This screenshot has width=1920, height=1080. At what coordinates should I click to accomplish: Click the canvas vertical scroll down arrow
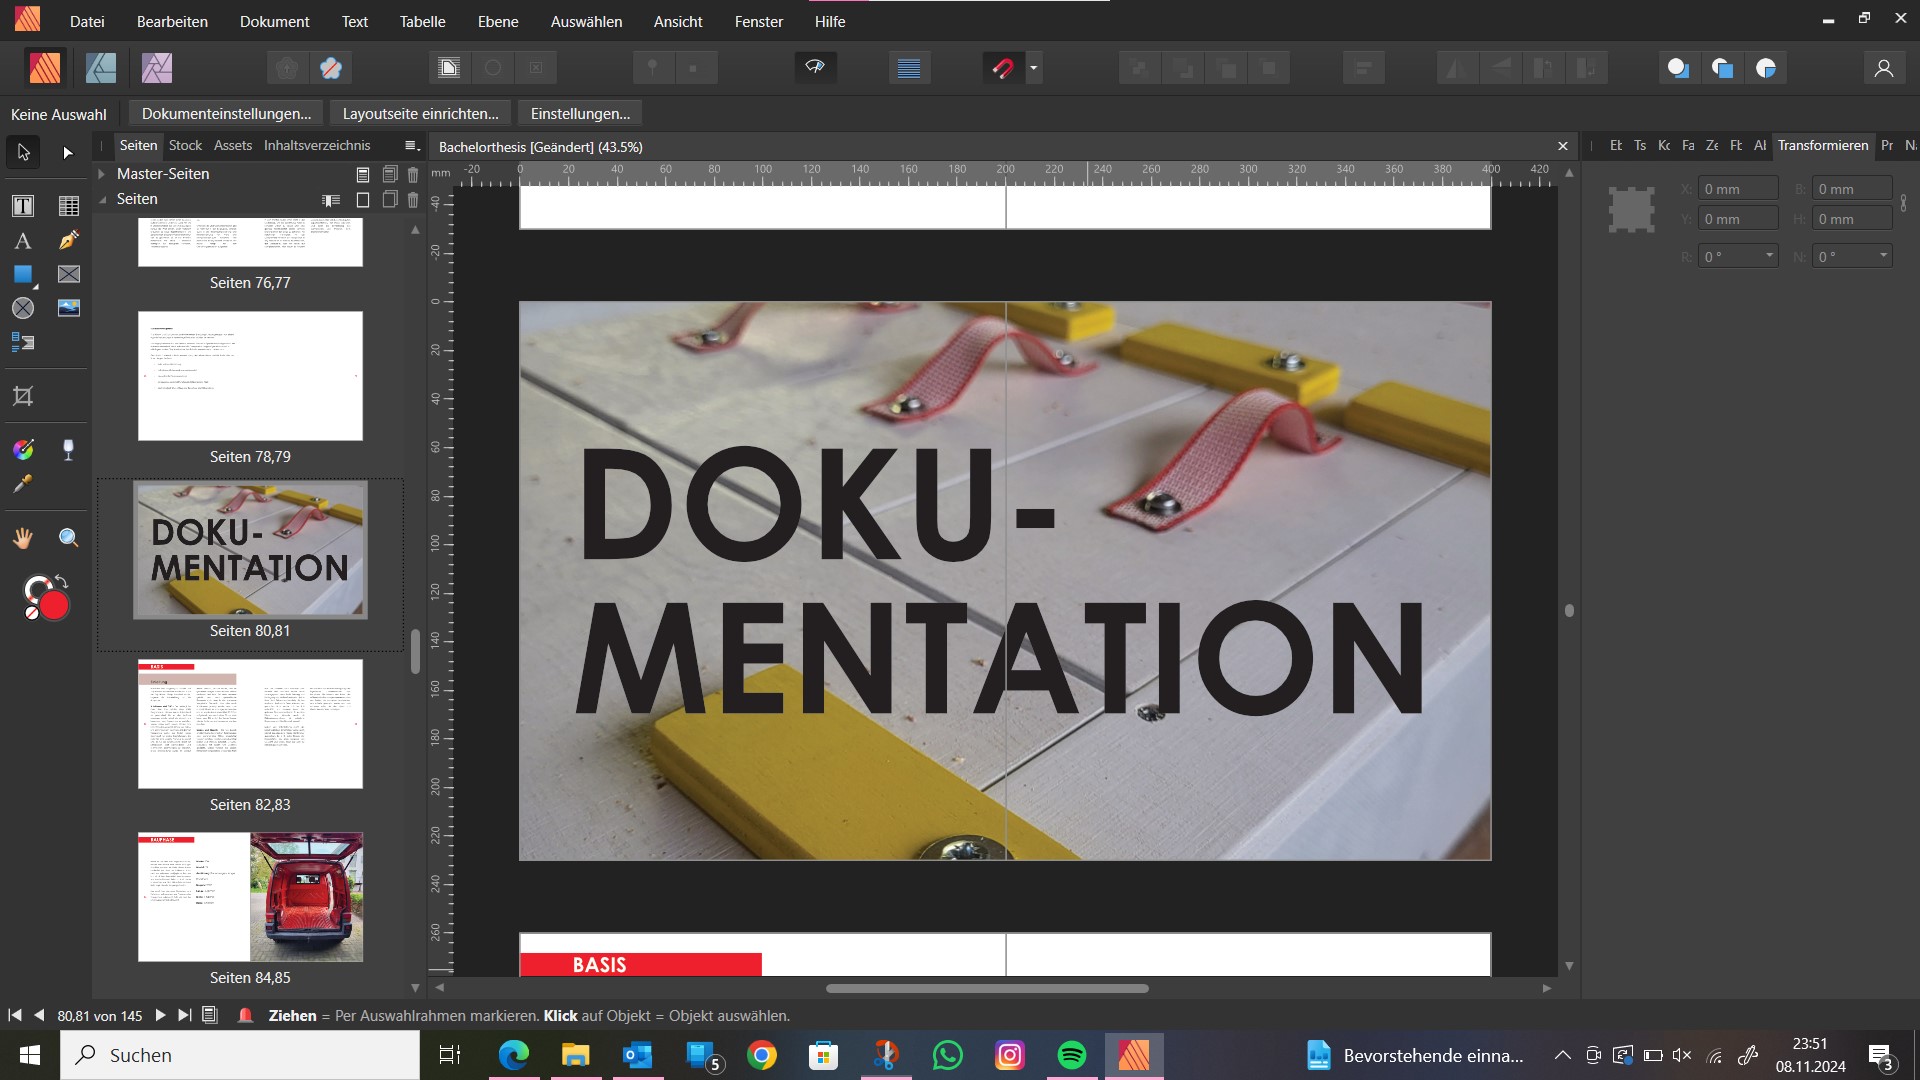point(1569,966)
